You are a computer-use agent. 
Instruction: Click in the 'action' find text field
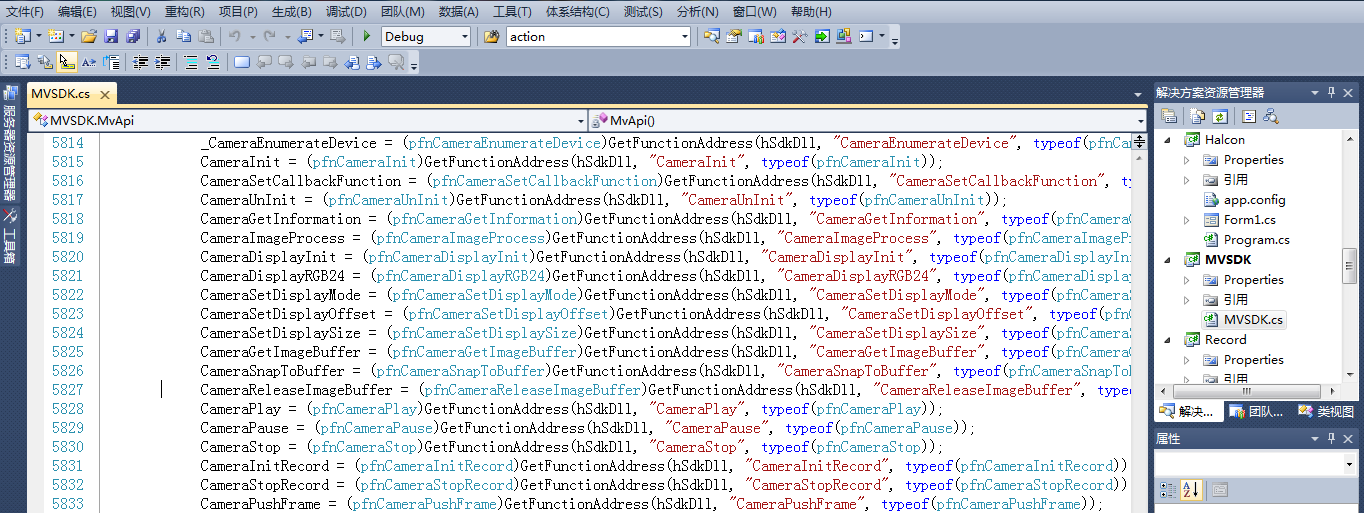[x=592, y=37]
